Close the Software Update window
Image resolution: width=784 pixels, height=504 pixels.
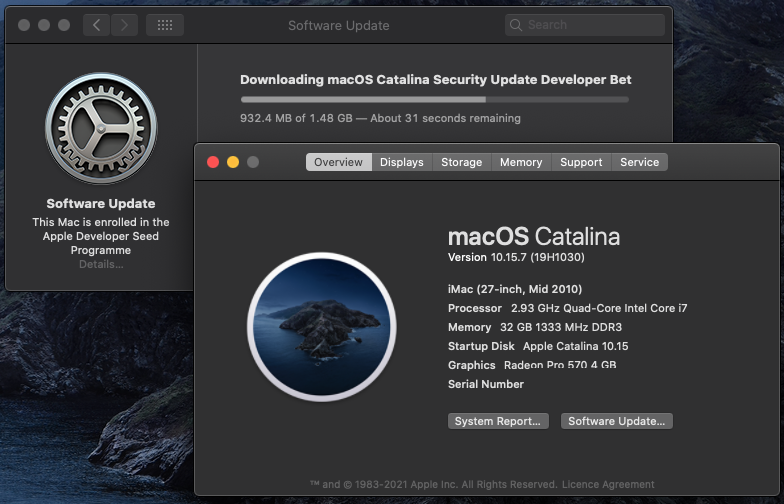coord(24,25)
